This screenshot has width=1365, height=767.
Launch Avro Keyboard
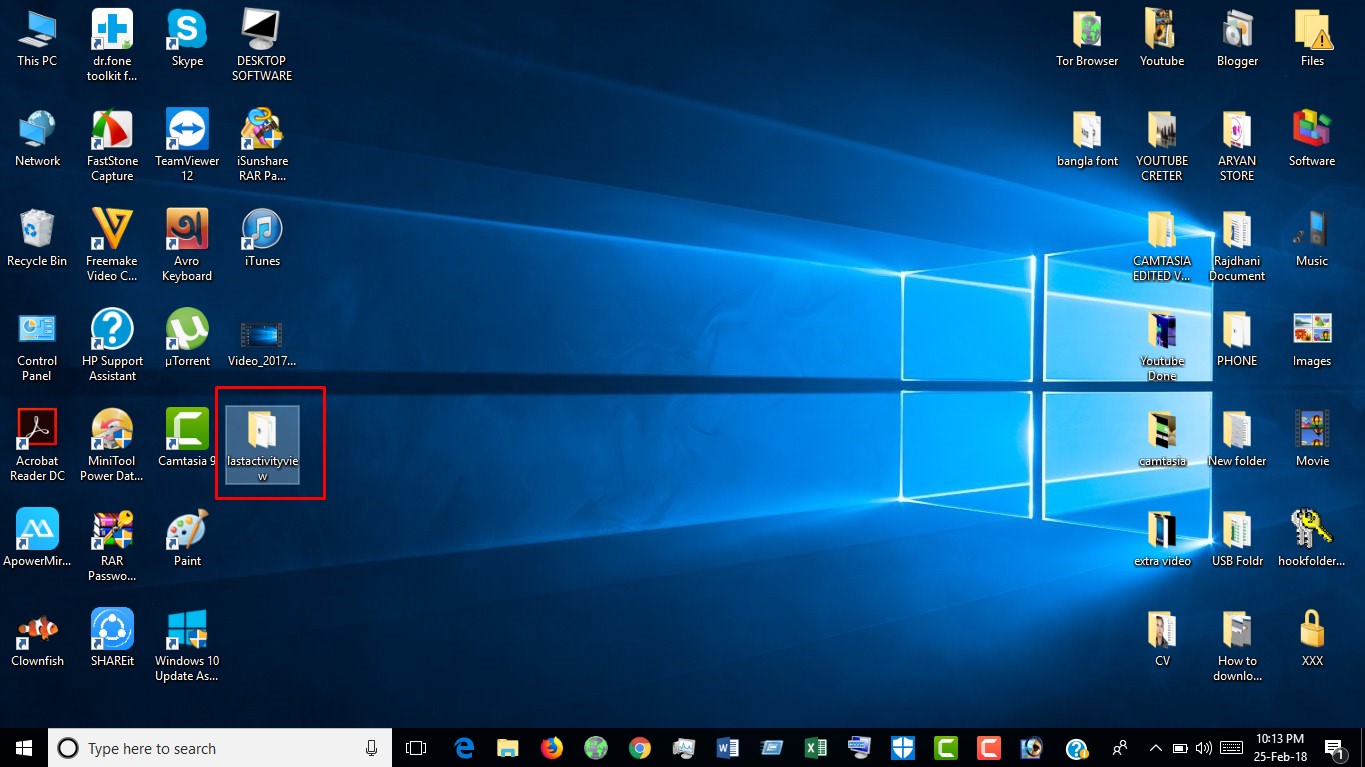pos(186,230)
